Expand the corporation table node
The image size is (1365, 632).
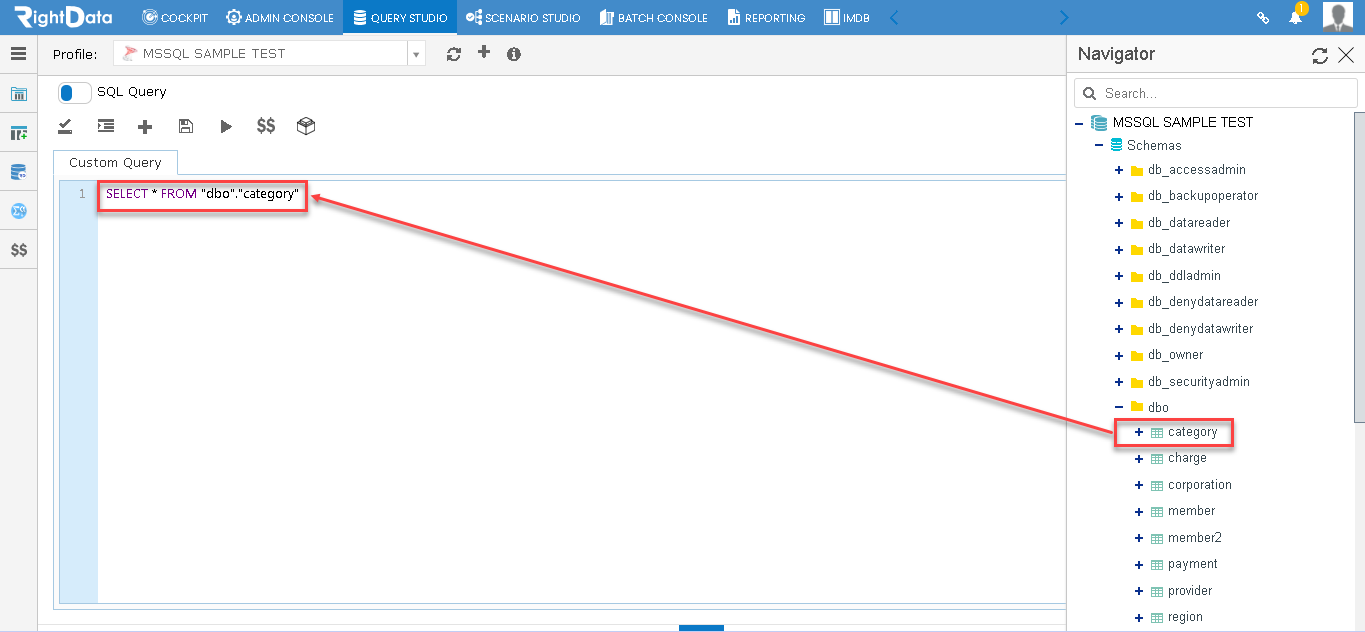coord(1139,485)
